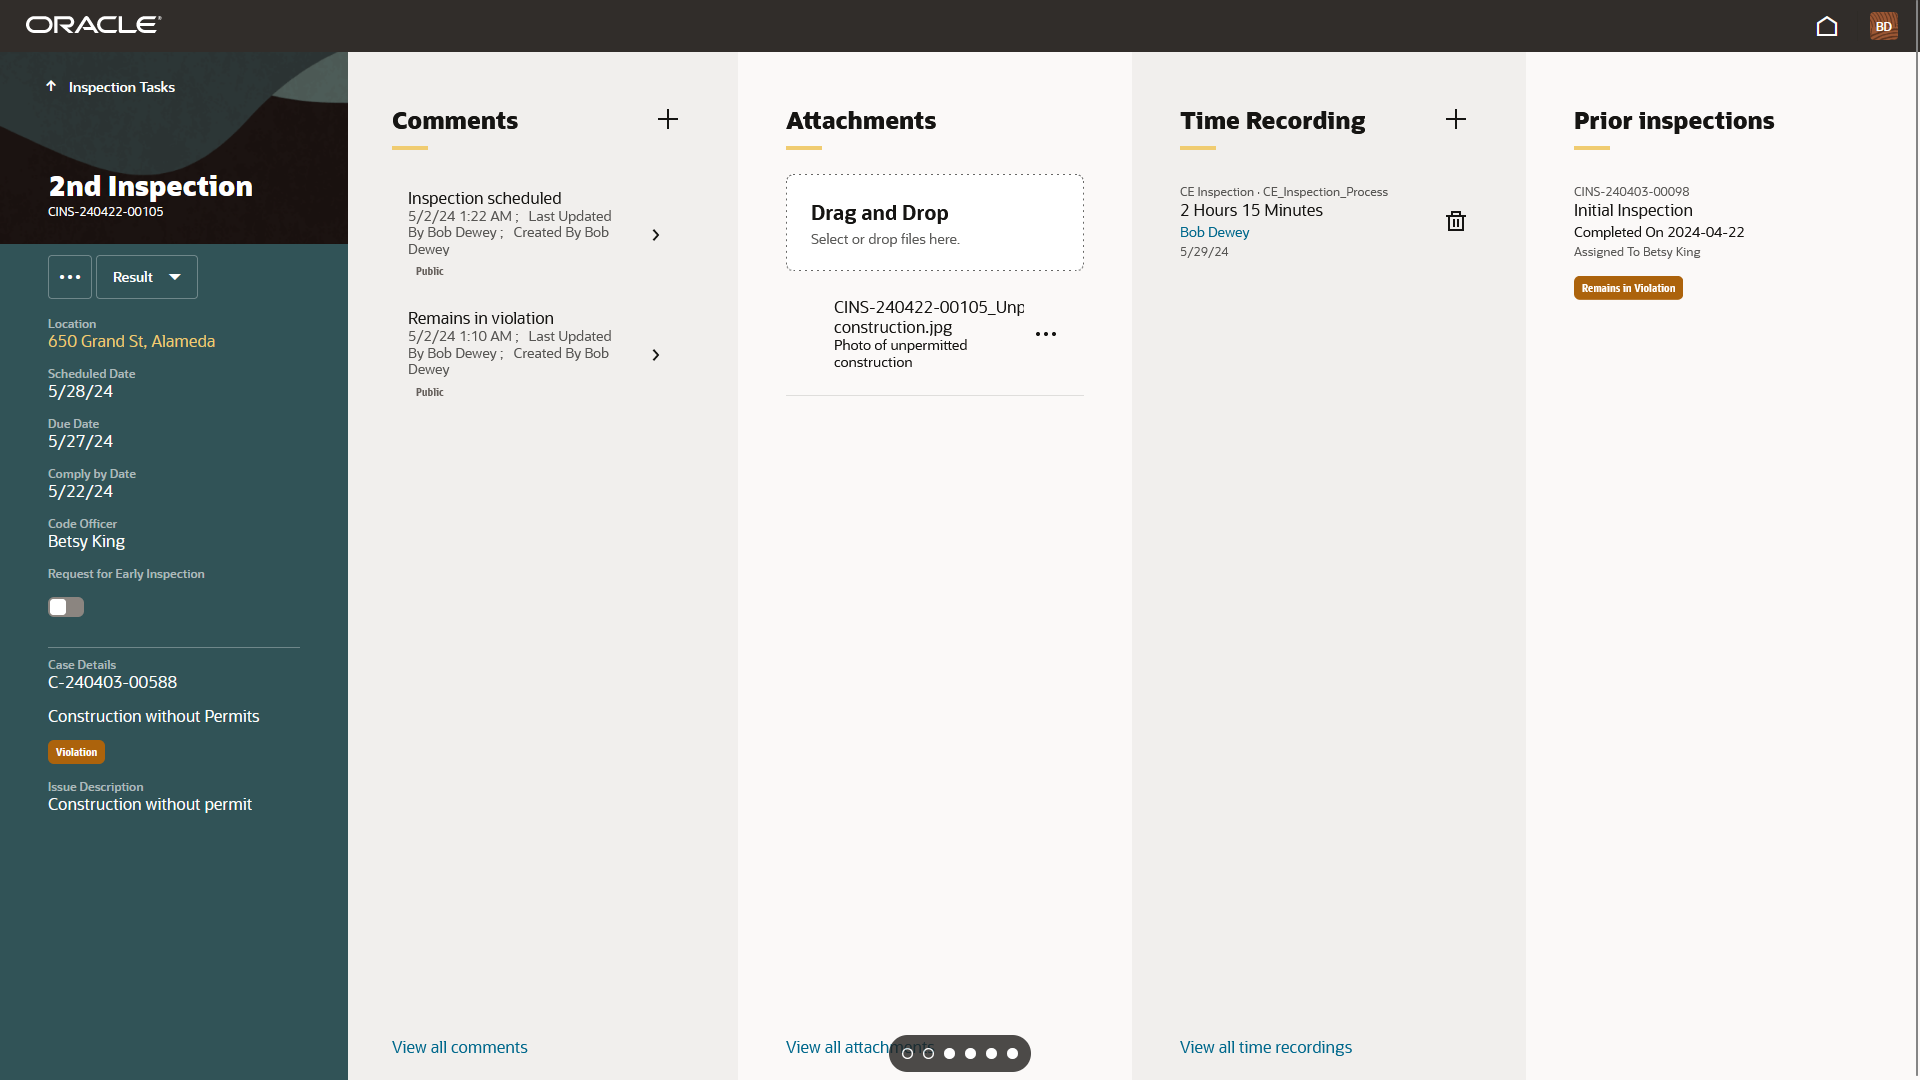Open more options for the construction.jpg attachment

1046,334
